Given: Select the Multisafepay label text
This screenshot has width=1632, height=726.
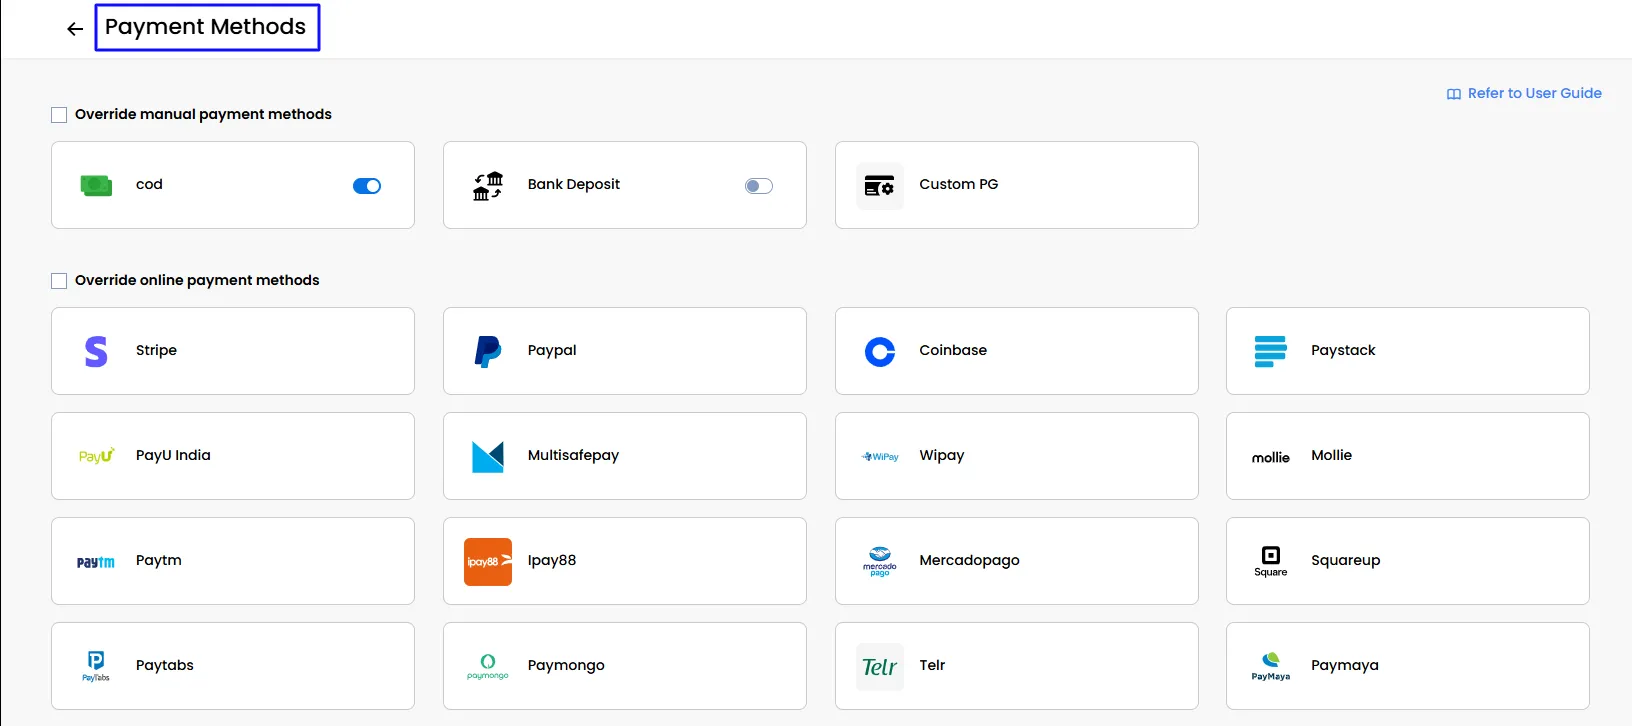Looking at the screenshot, I should pyautogui.click(x=573, y=455).
